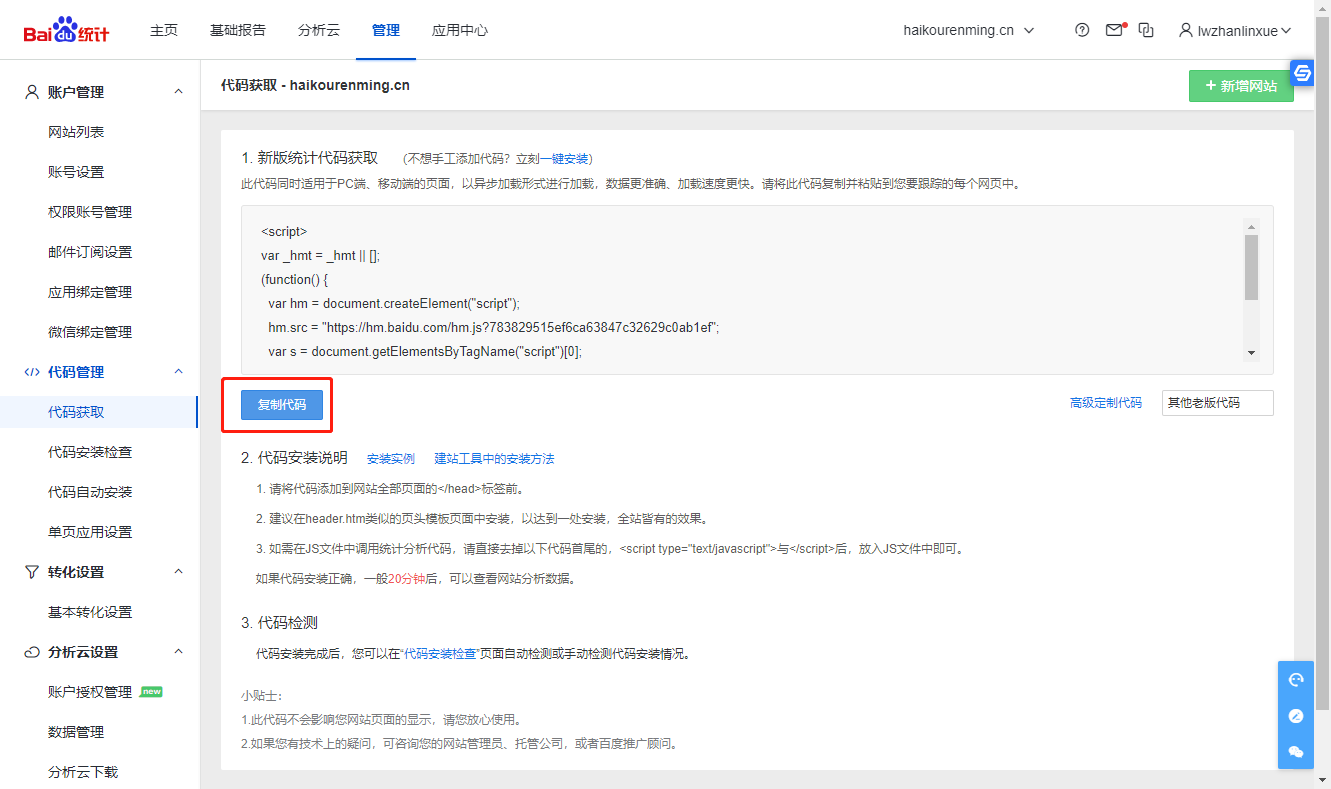The image size is (1331, 789).
Task: Click the var _hmt line in the code box
Action: pyautogui.click(x=320, y=255)
